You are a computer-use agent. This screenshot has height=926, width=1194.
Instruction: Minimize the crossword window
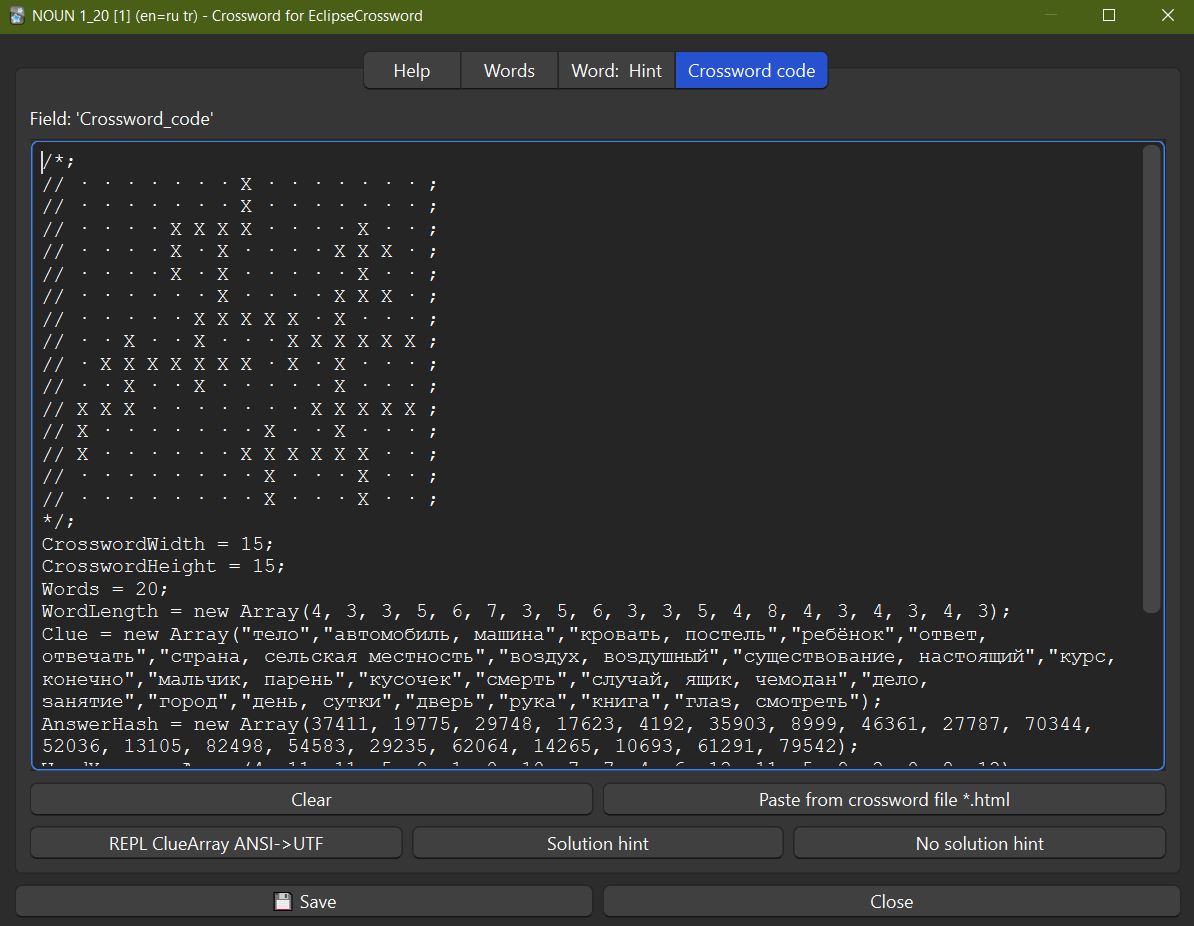1050,16
